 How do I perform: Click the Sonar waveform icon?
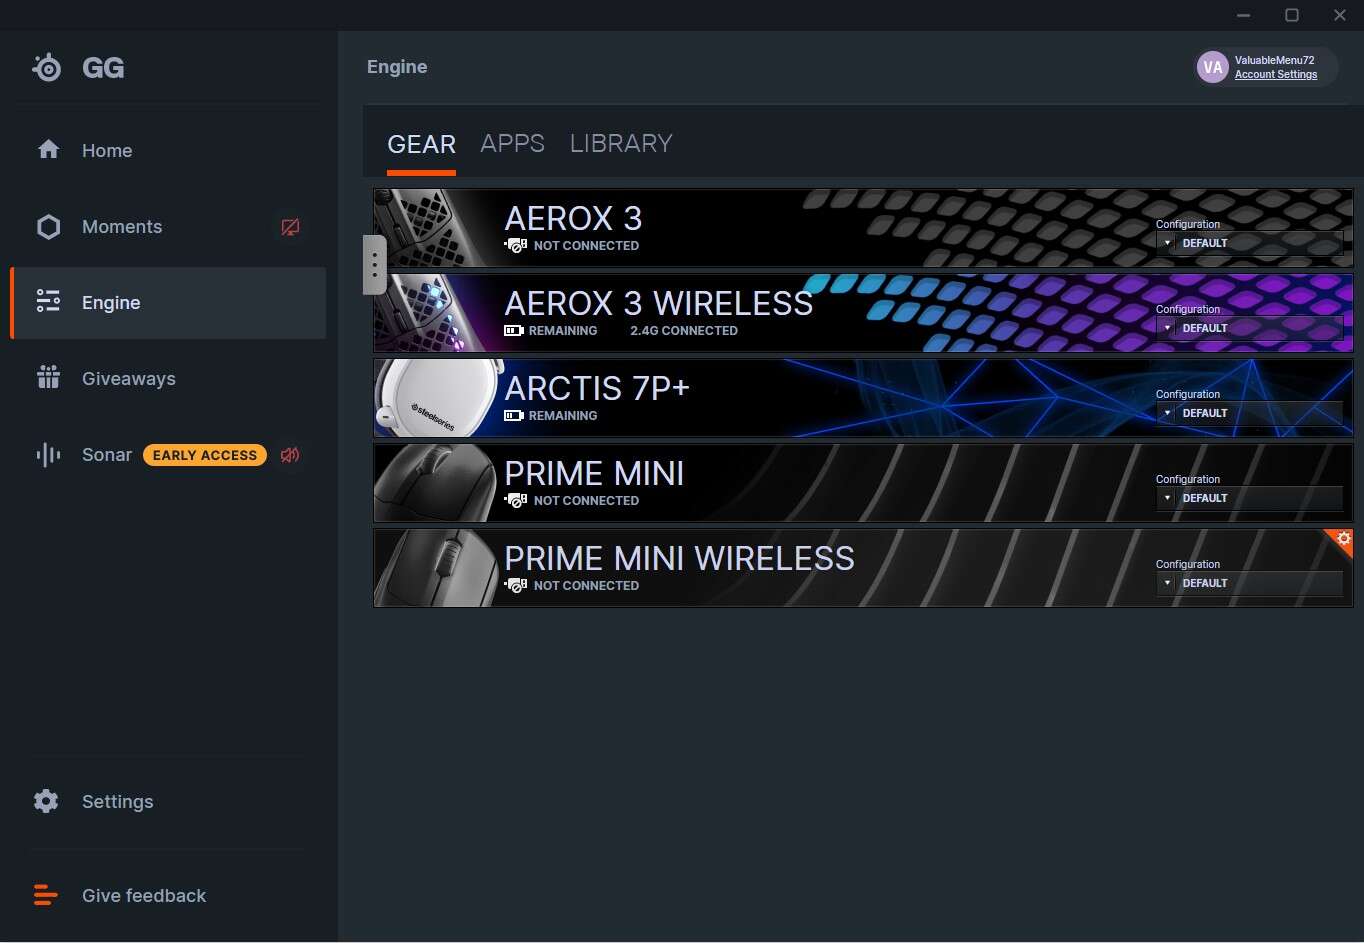pyautogui.click(x=48, y=455)
